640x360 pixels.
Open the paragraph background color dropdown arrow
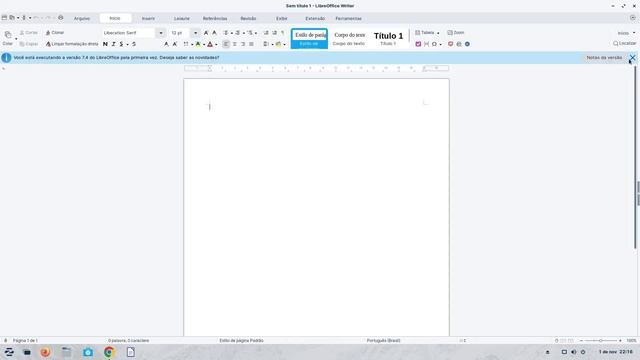coord(284,44)
